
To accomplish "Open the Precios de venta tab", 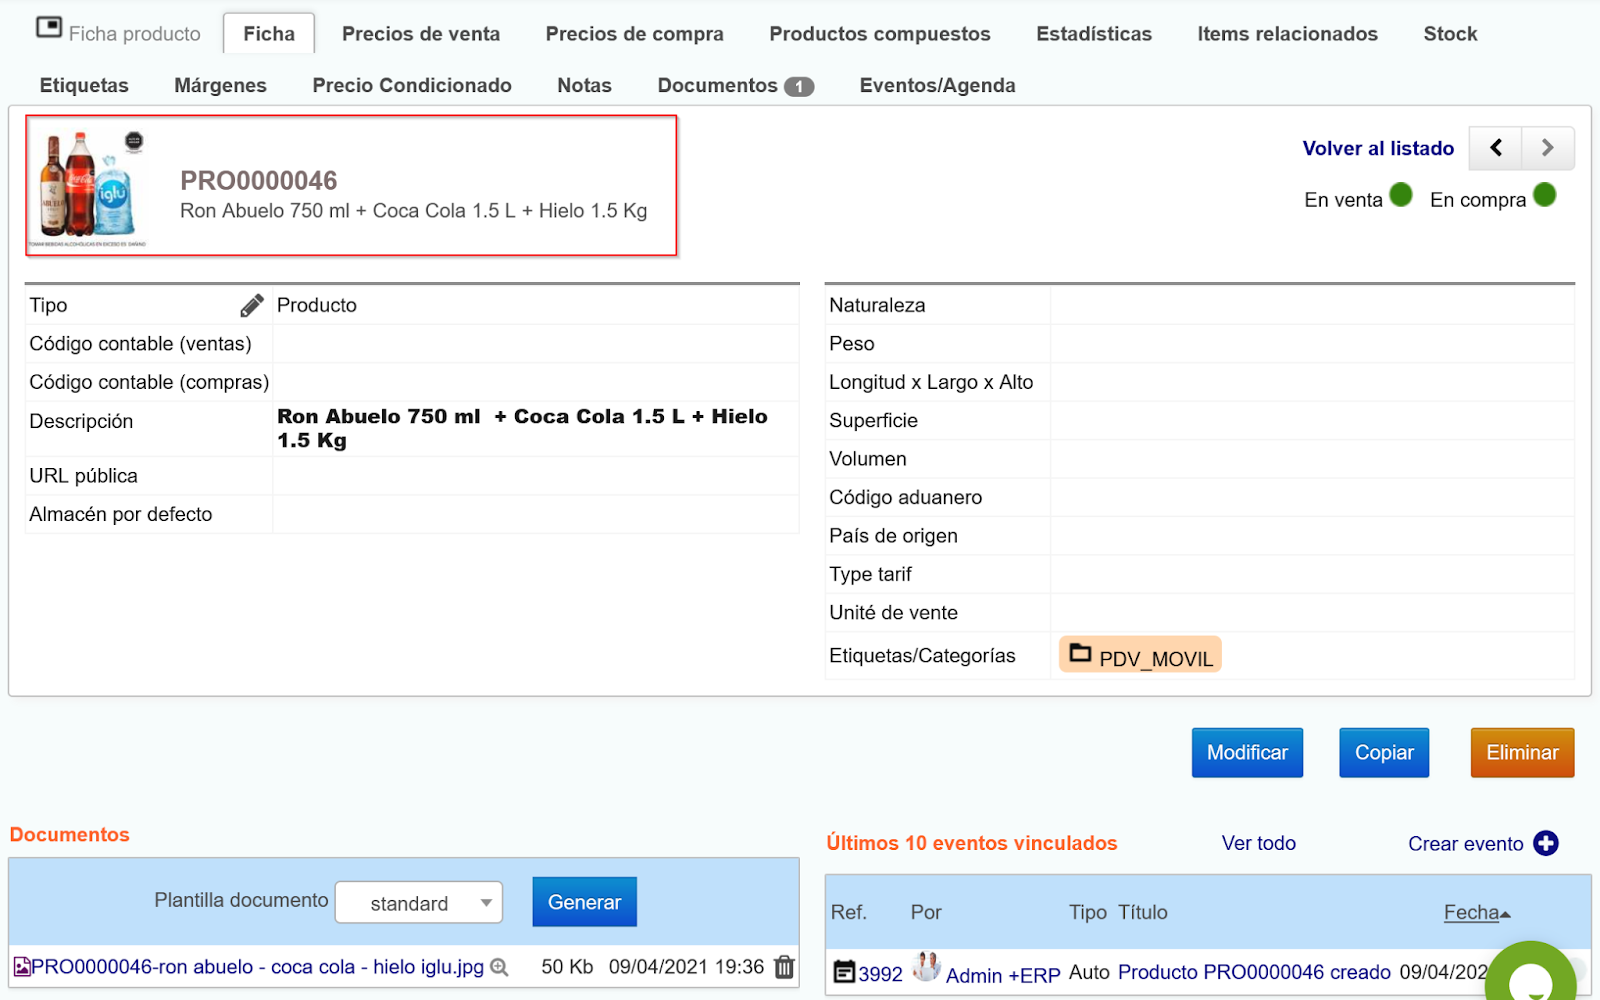I will [421, 34].
